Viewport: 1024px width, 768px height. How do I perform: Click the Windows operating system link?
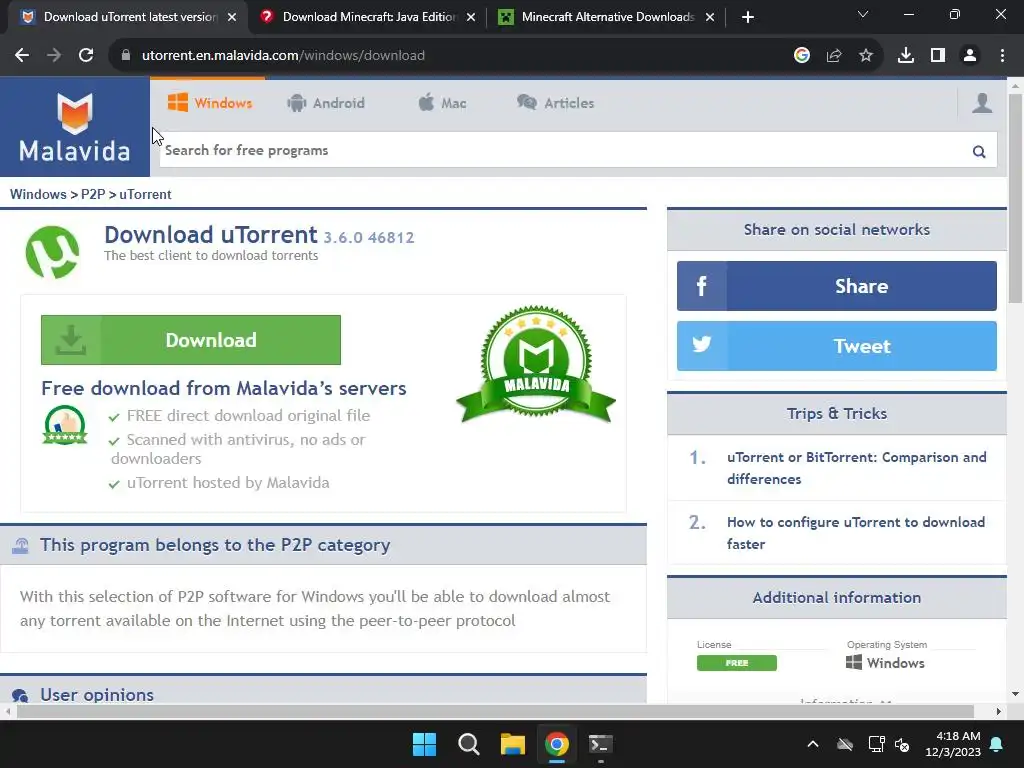click(885, 663)
